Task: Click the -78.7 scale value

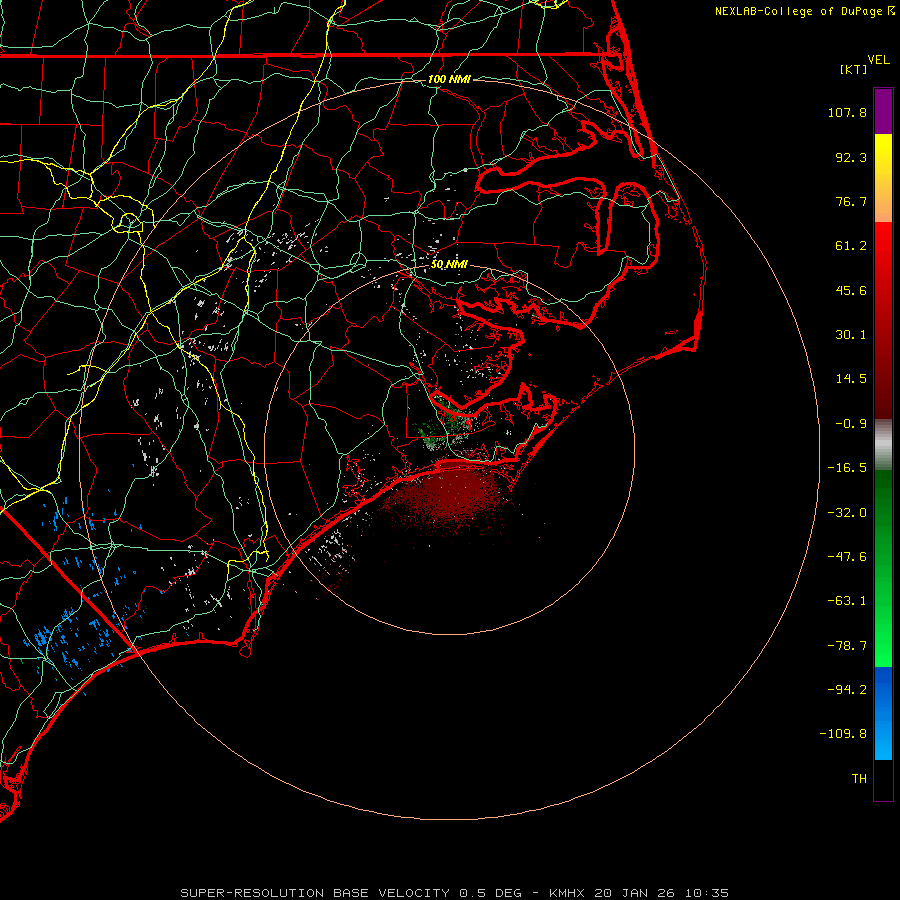Action: pyautogui.click(x=847, y=646)
